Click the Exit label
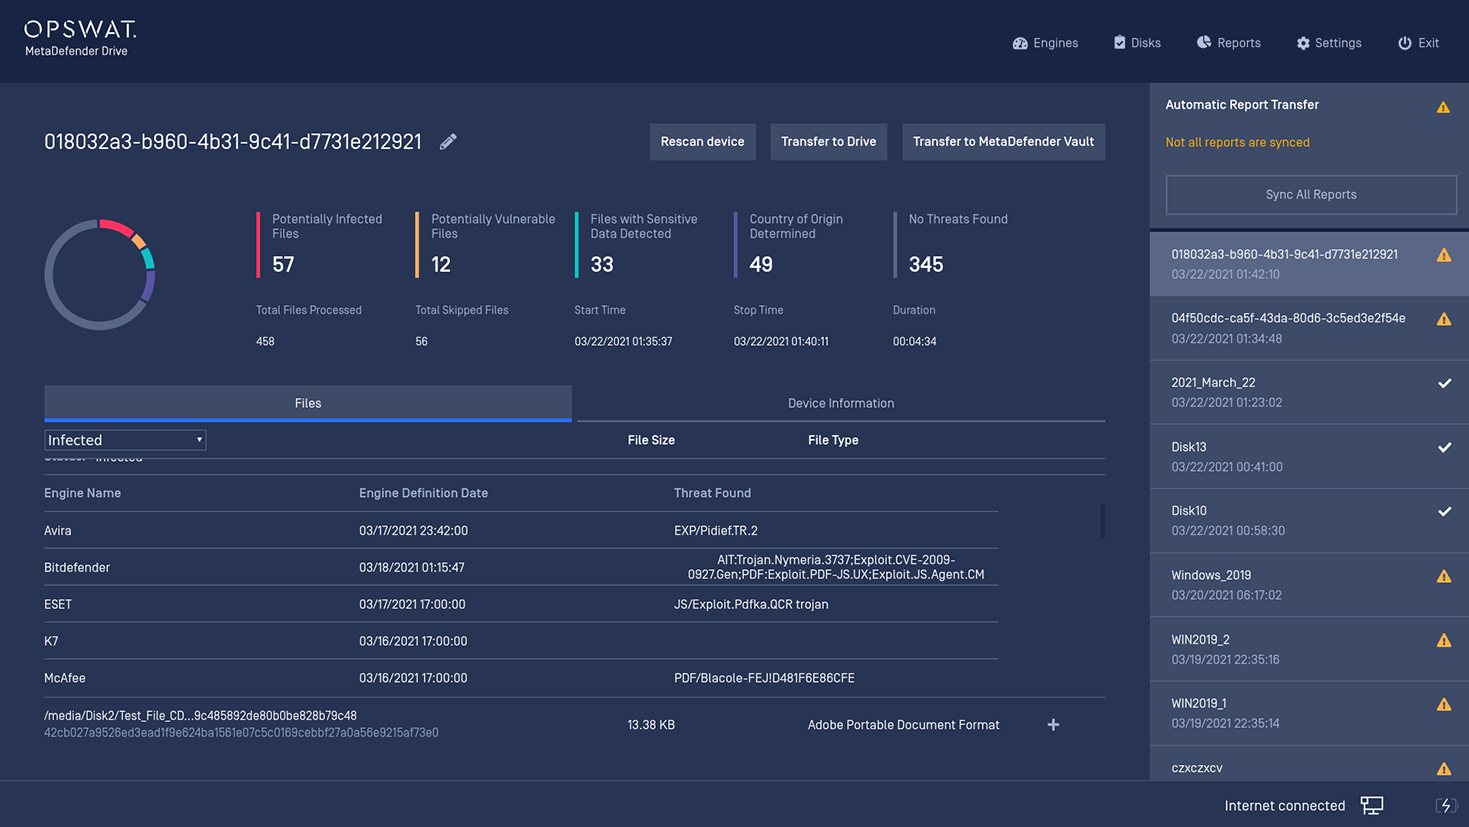This screenshot has width=1469, height=827. pos(1428,43)
